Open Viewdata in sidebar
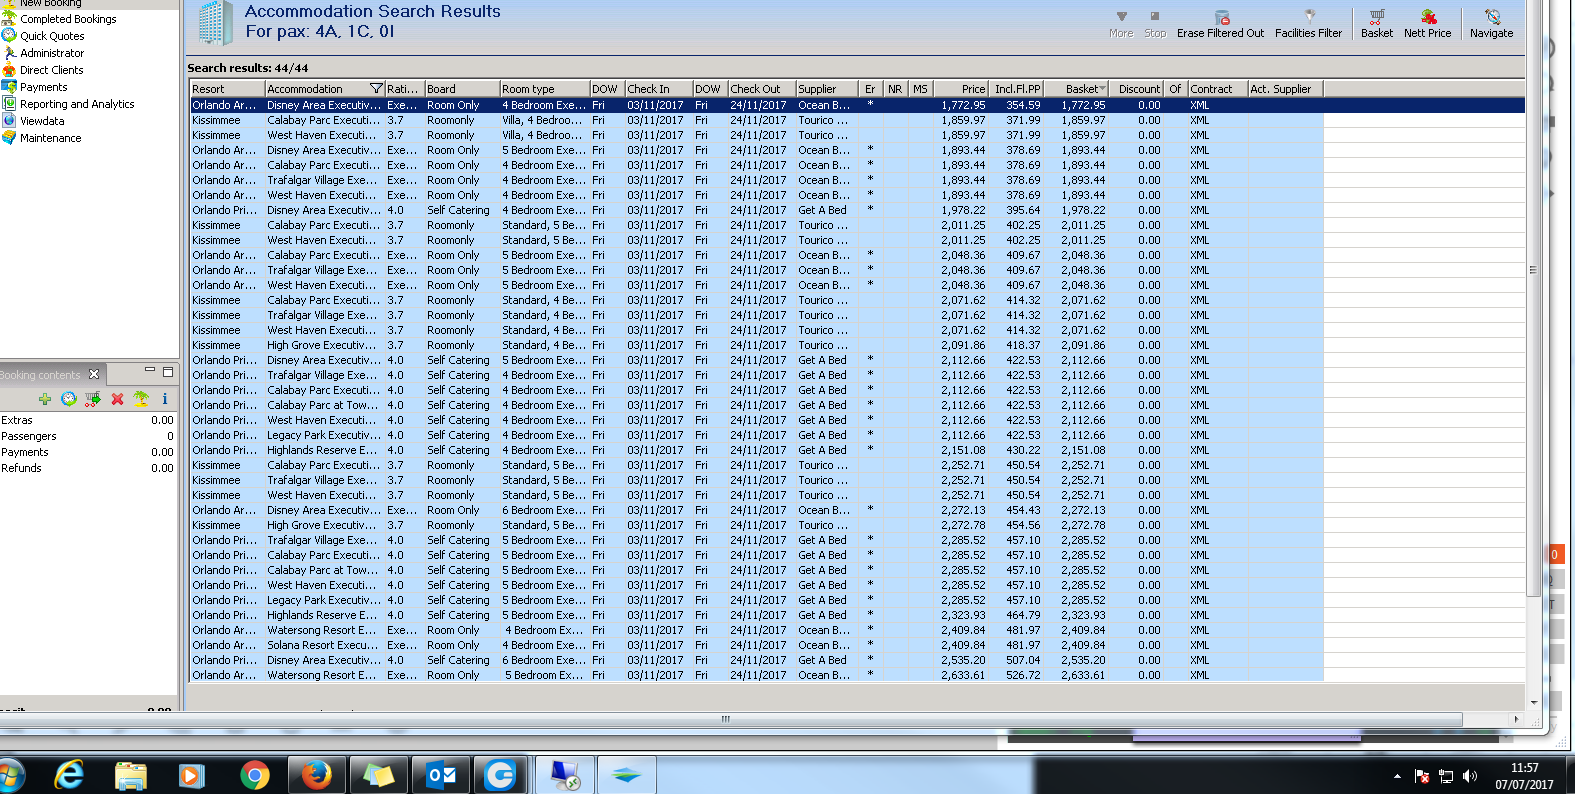This screenshot has height=794, width=1575. click(x=42, y=121)
